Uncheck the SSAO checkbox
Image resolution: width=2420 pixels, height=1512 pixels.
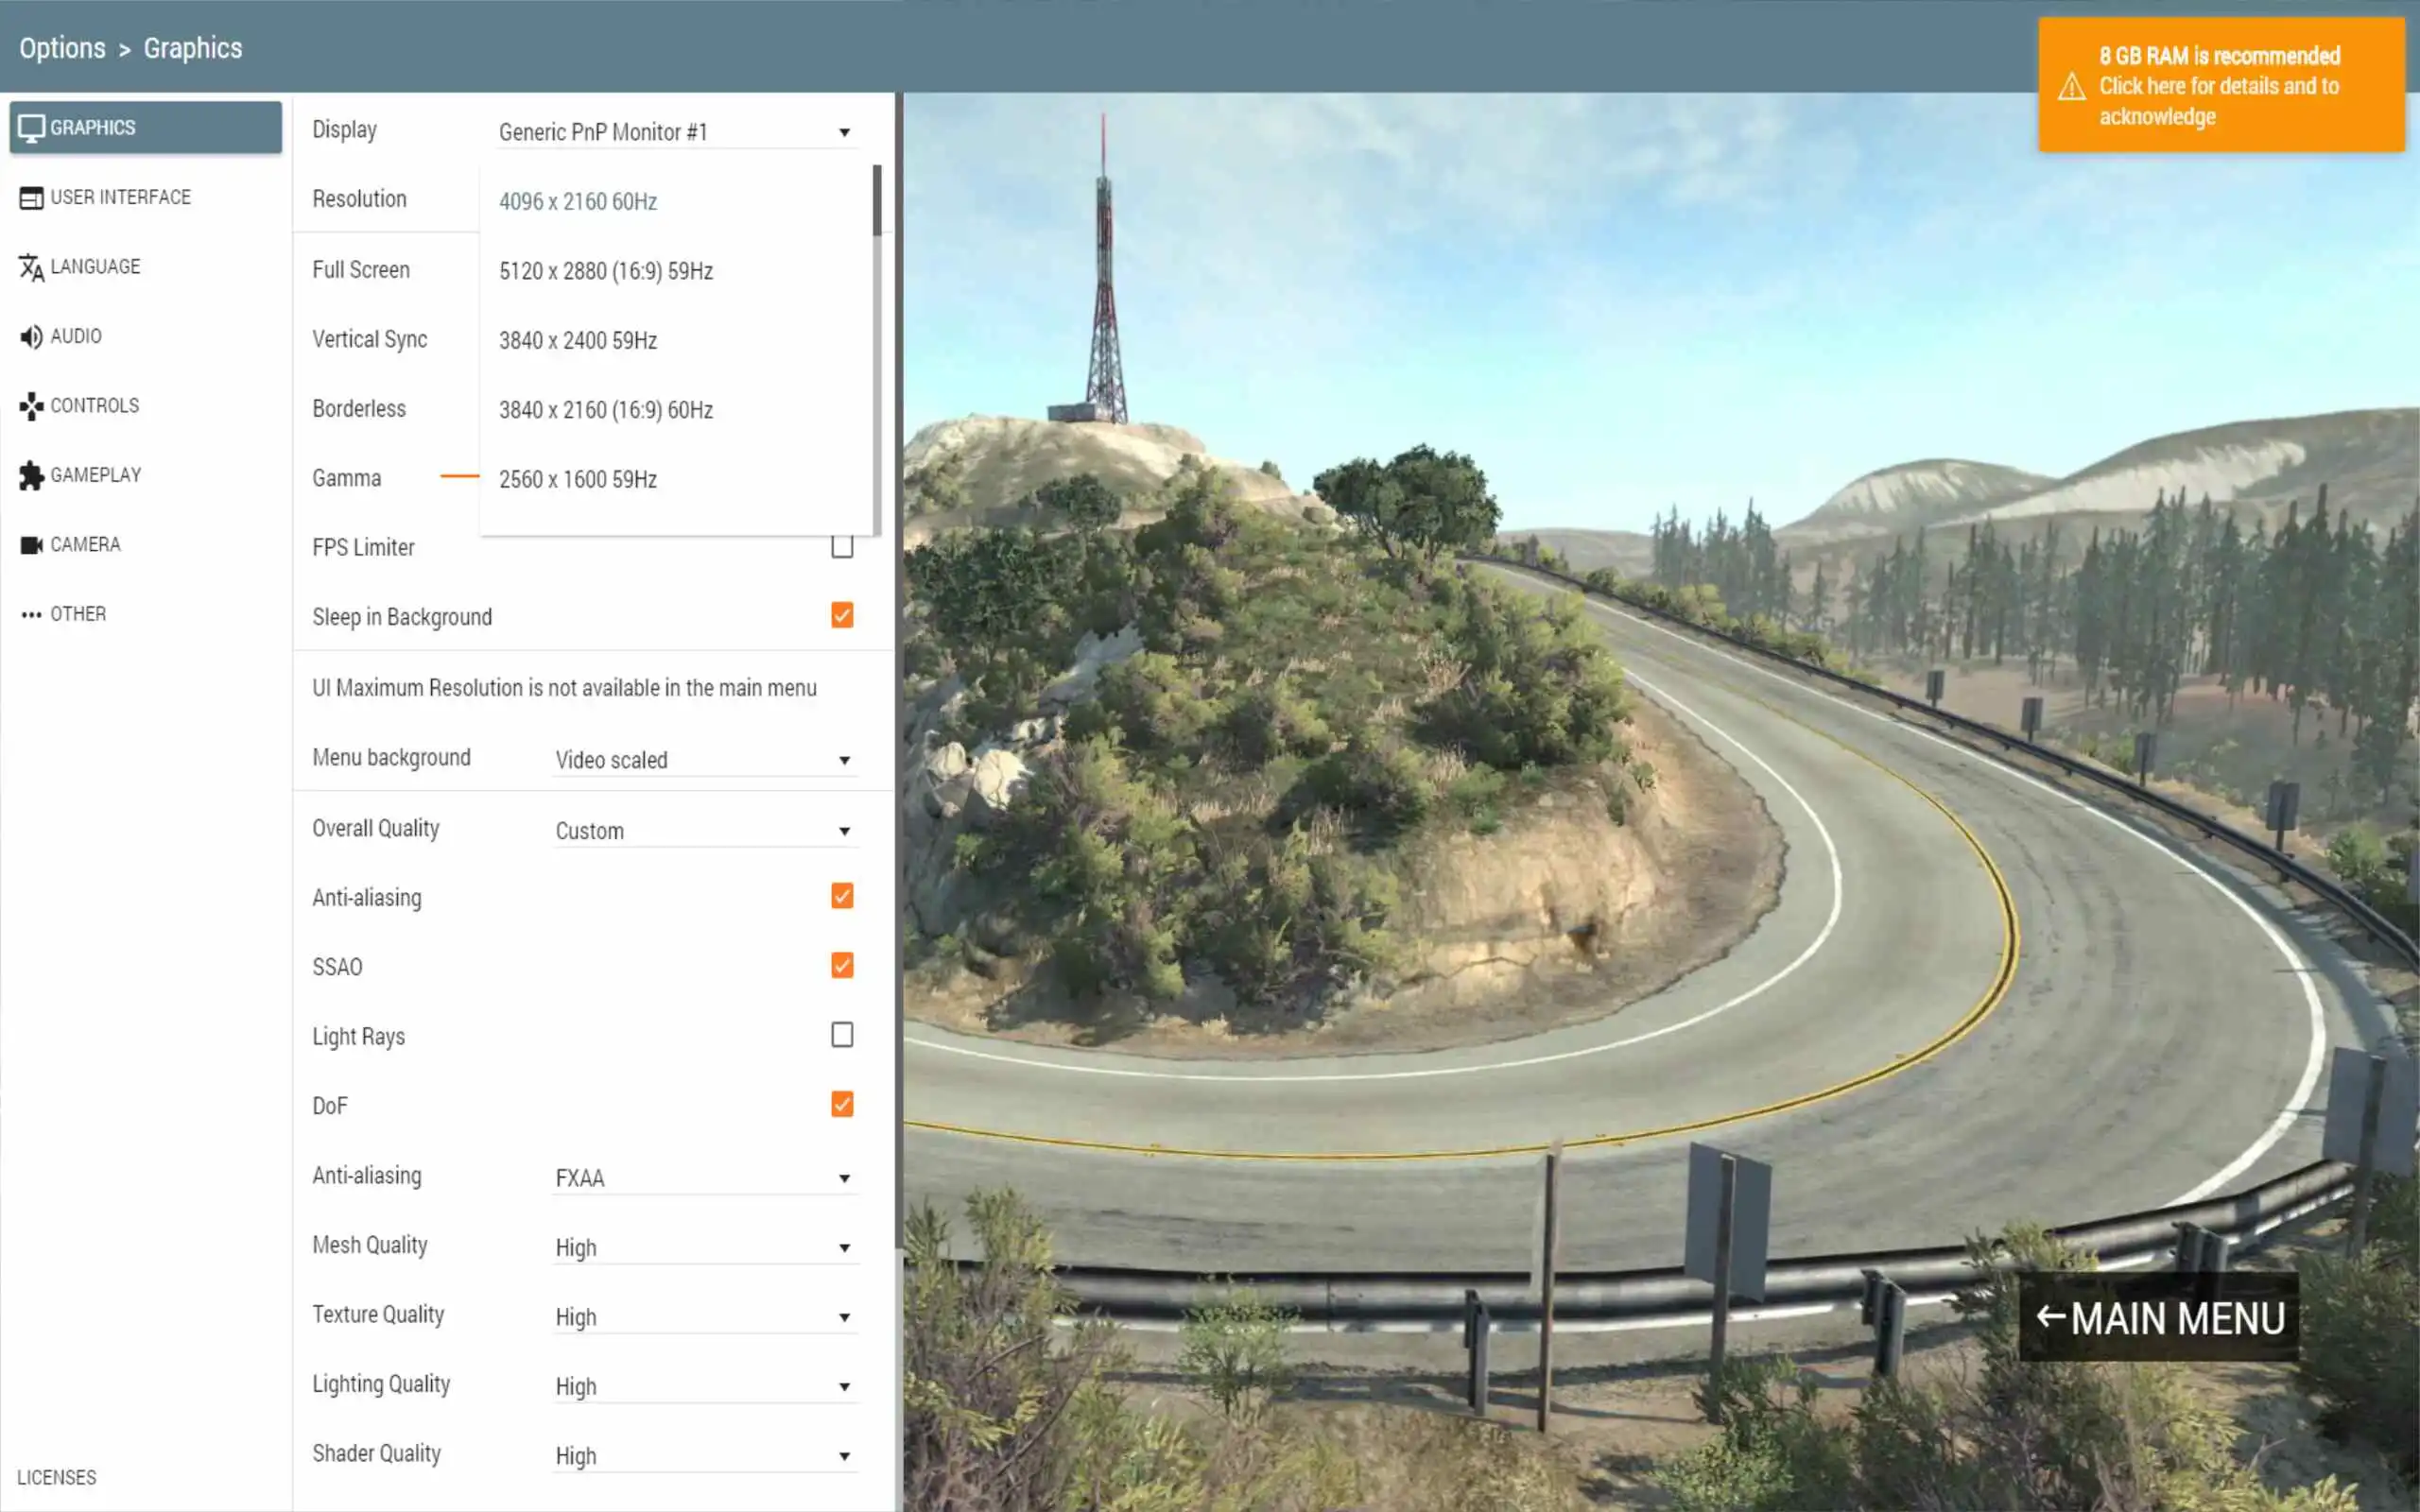[842, 965]
